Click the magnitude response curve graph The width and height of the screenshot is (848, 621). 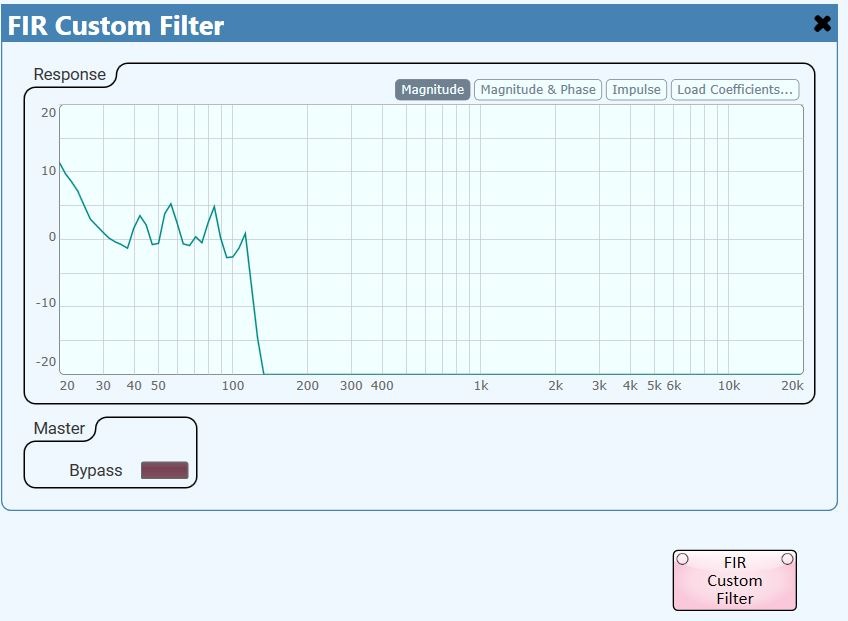[431, 239]
